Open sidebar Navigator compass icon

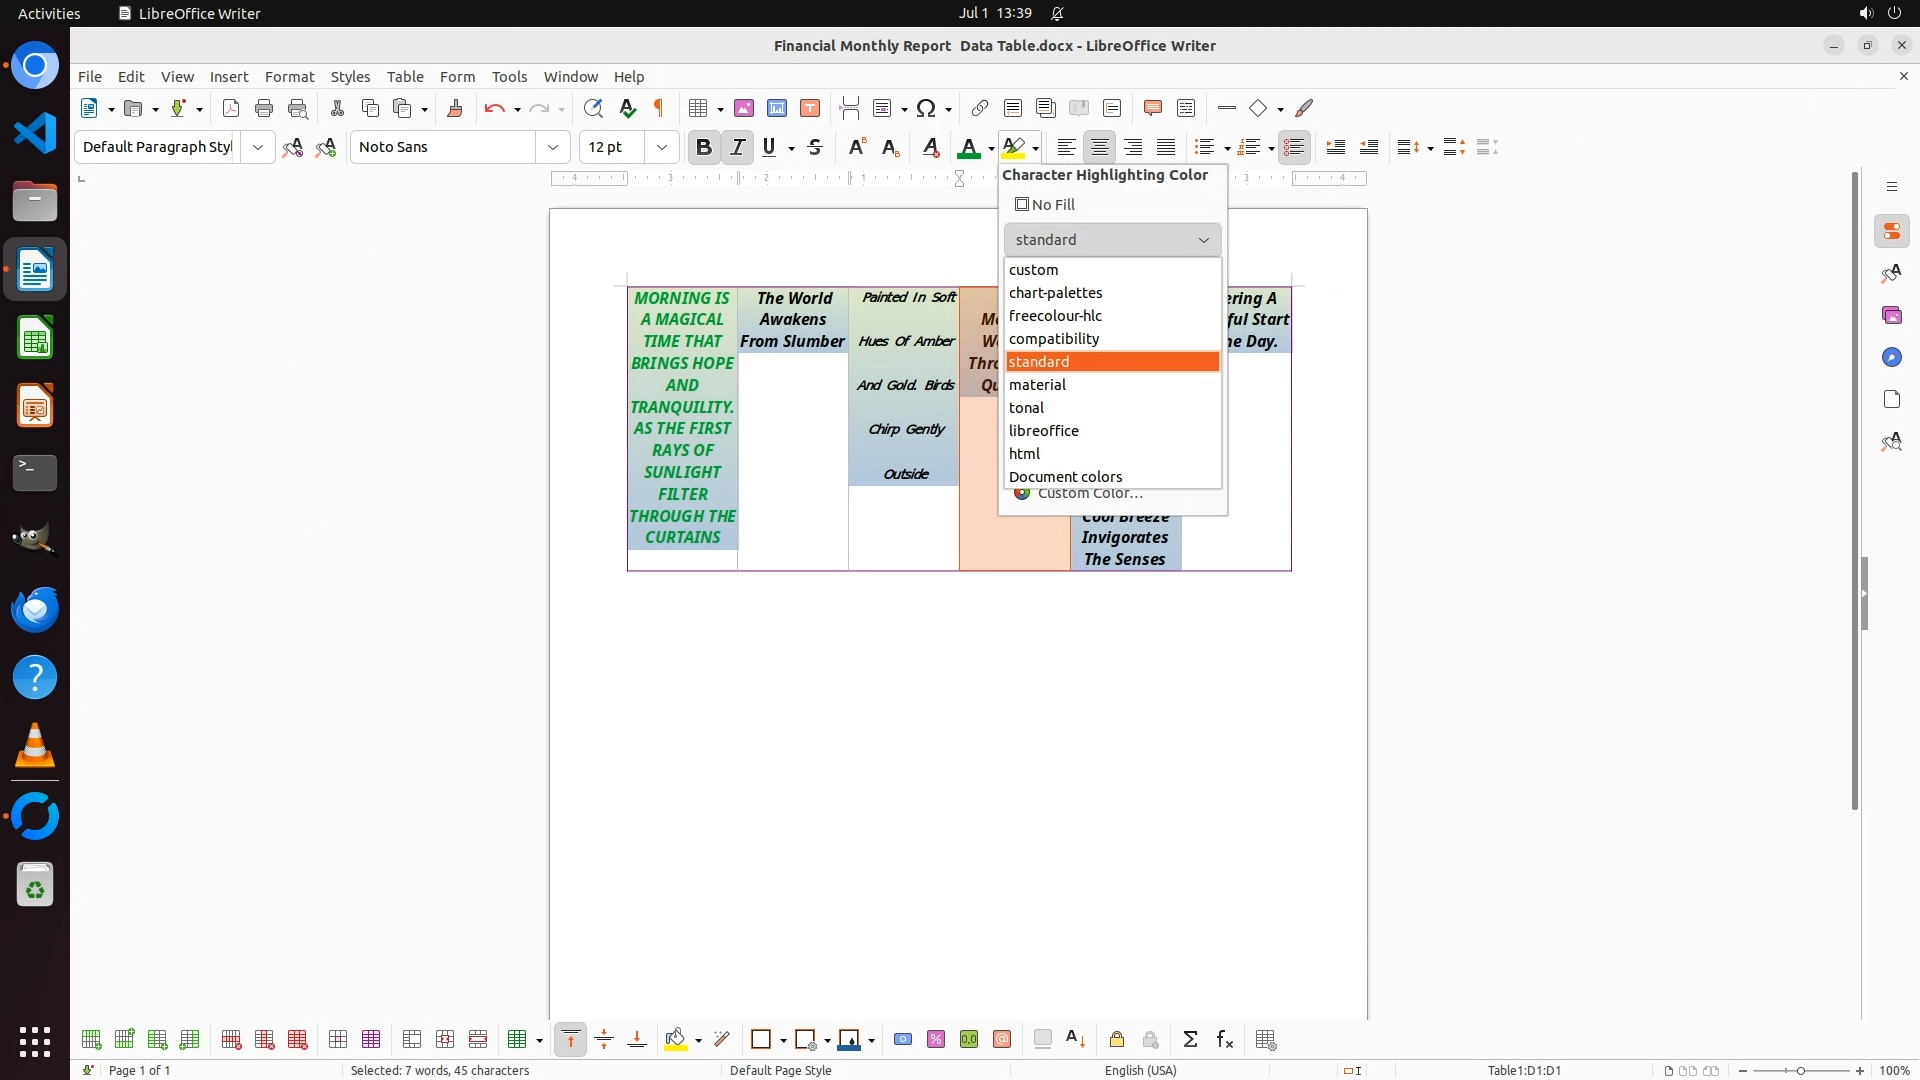[1891, 357]
